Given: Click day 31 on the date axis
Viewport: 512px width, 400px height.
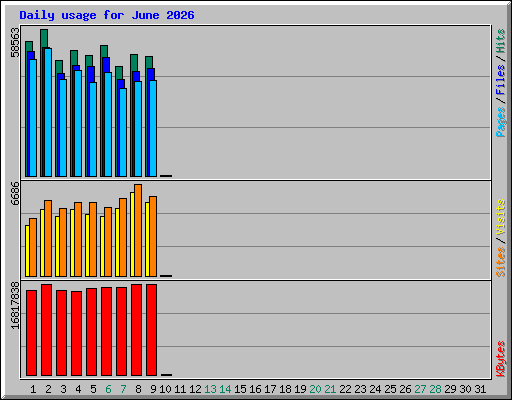Looking at the screenshot, I should pos(480,389).
